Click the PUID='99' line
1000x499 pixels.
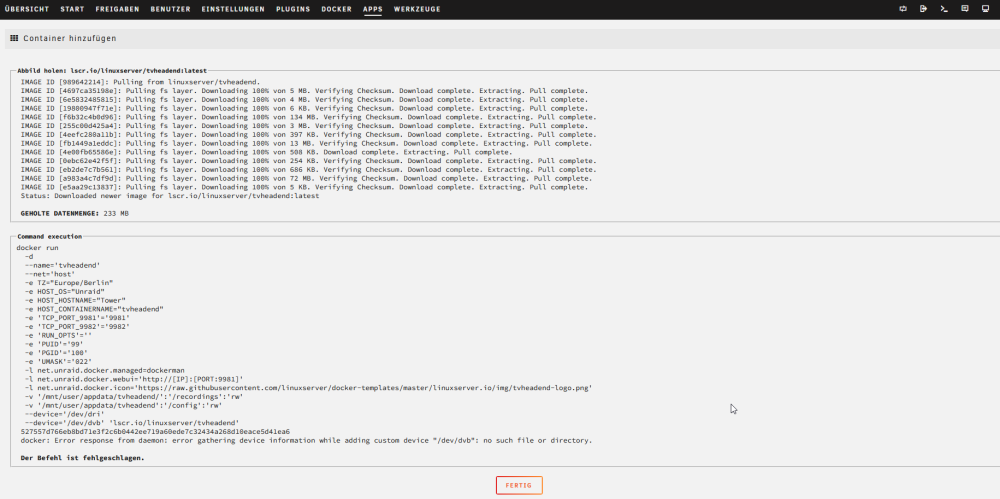(54, 344)
